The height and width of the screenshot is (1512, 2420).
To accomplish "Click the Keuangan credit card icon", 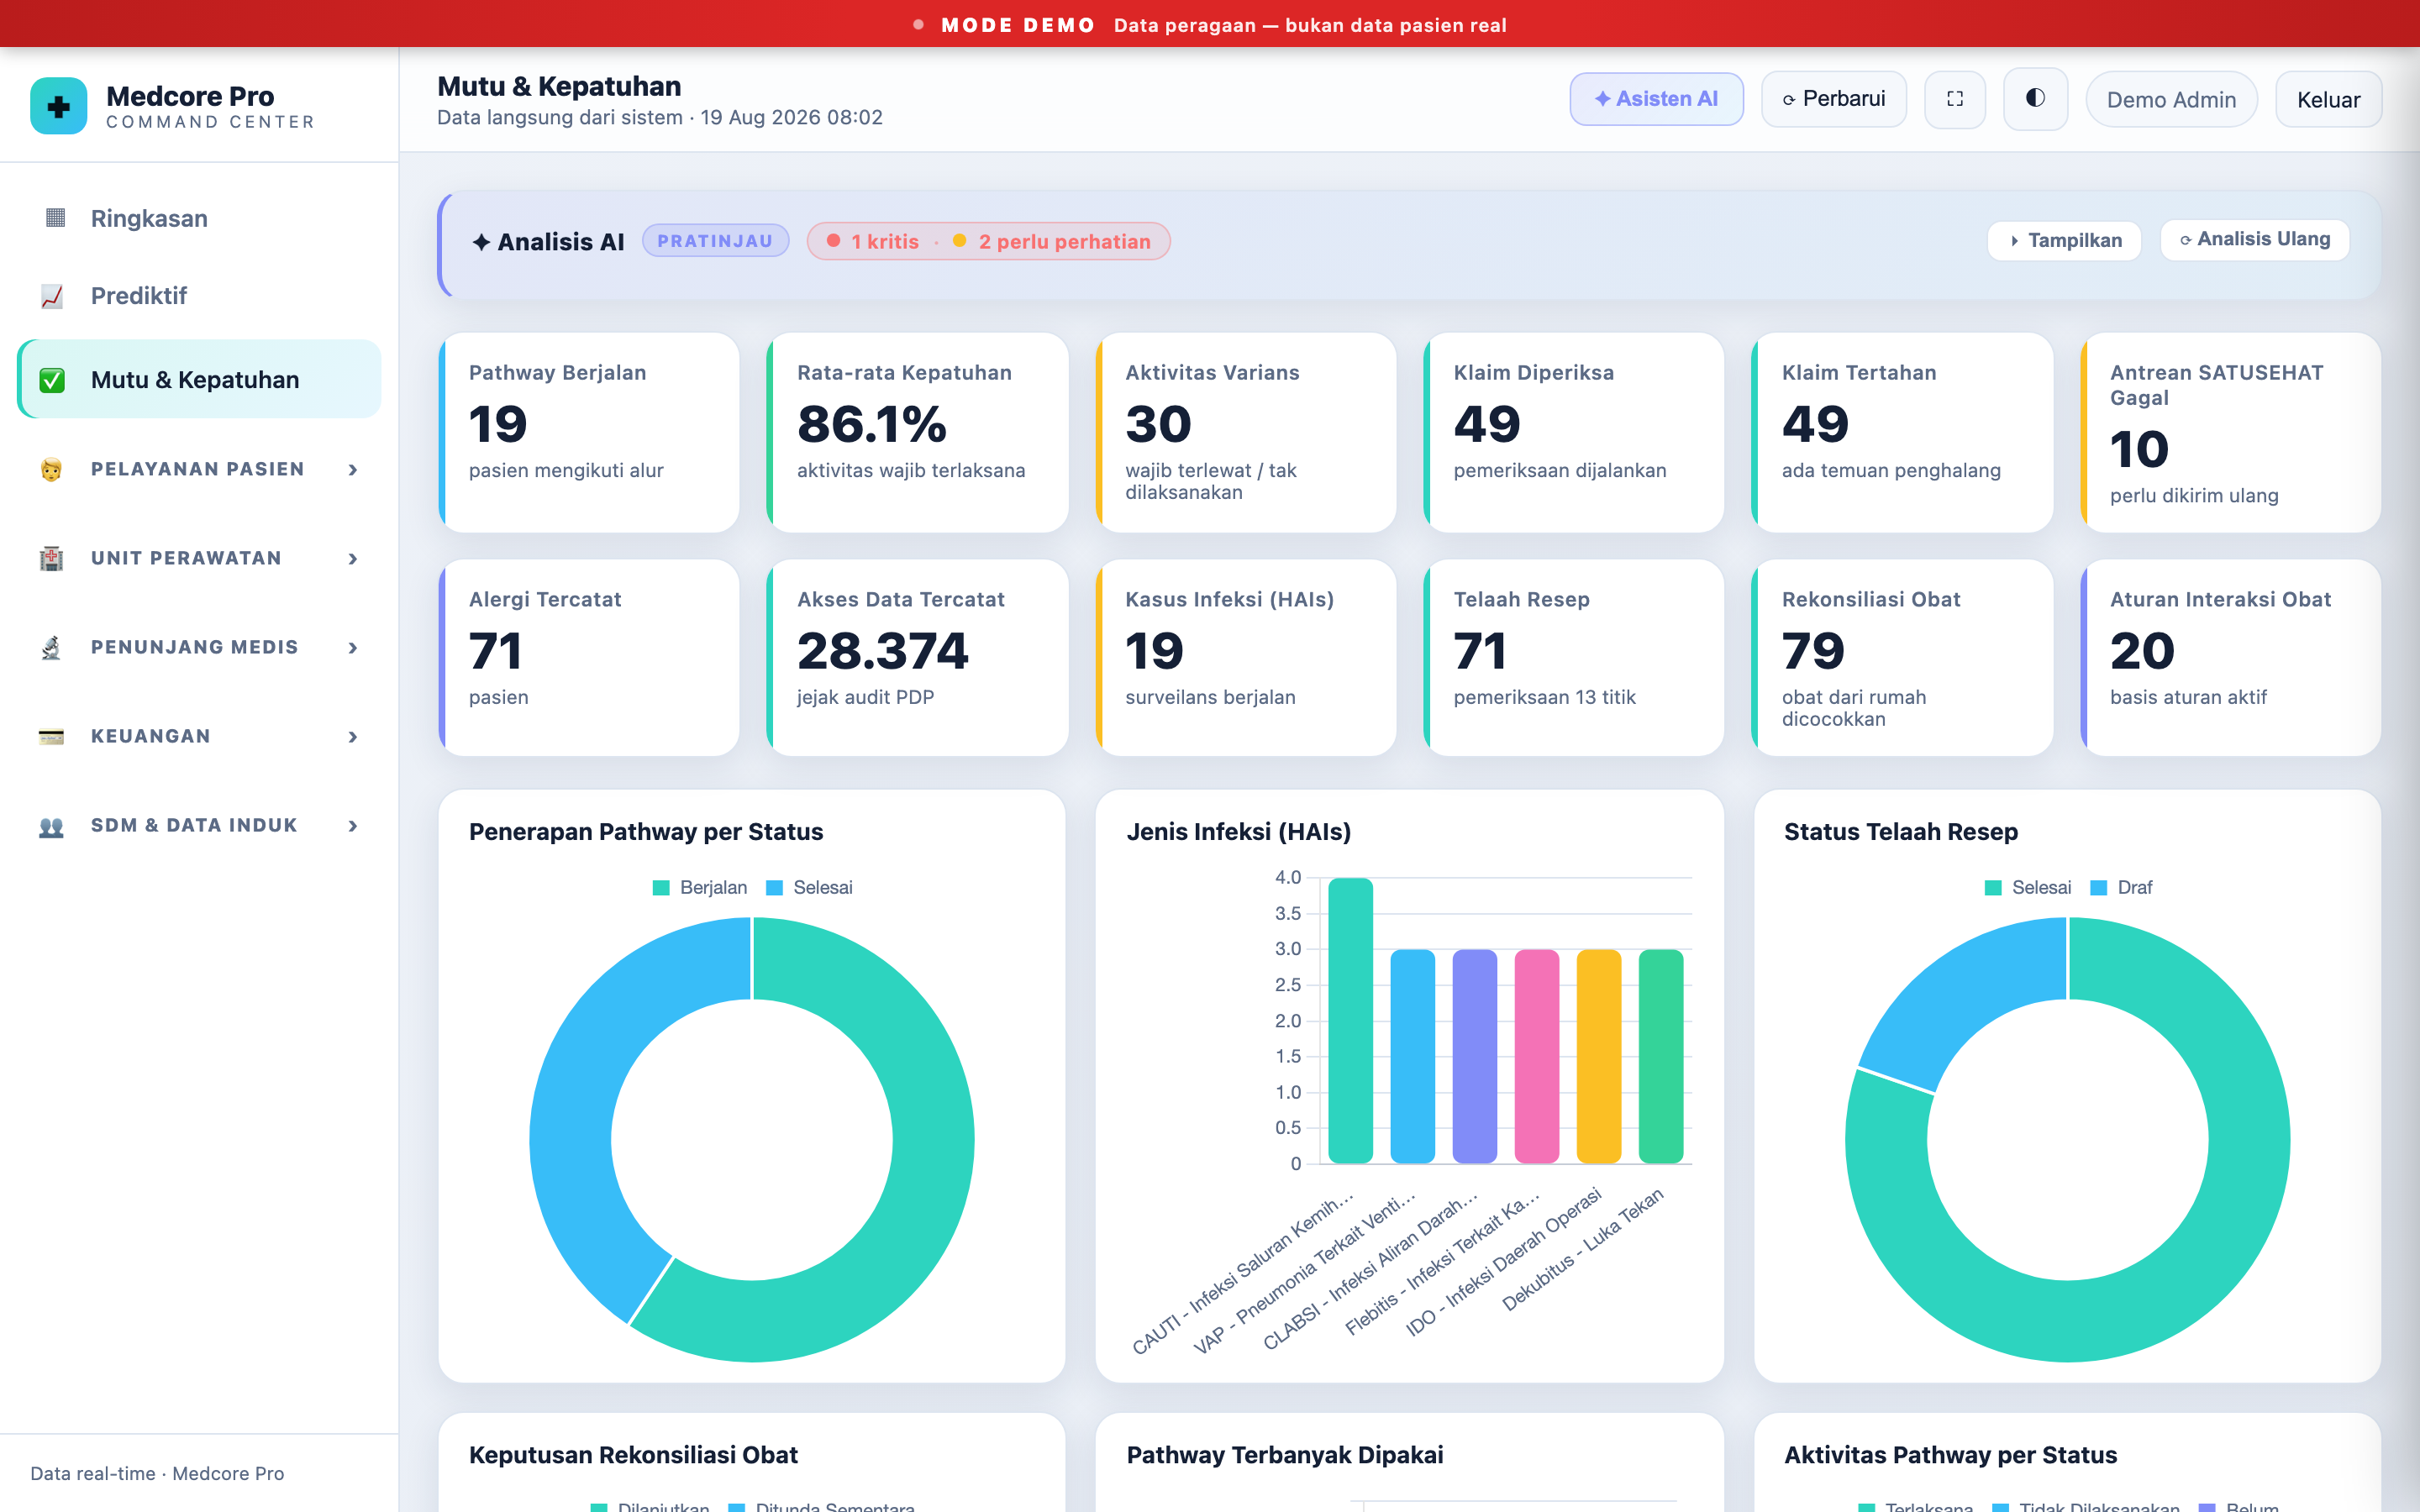I will (x=52, y=737).
